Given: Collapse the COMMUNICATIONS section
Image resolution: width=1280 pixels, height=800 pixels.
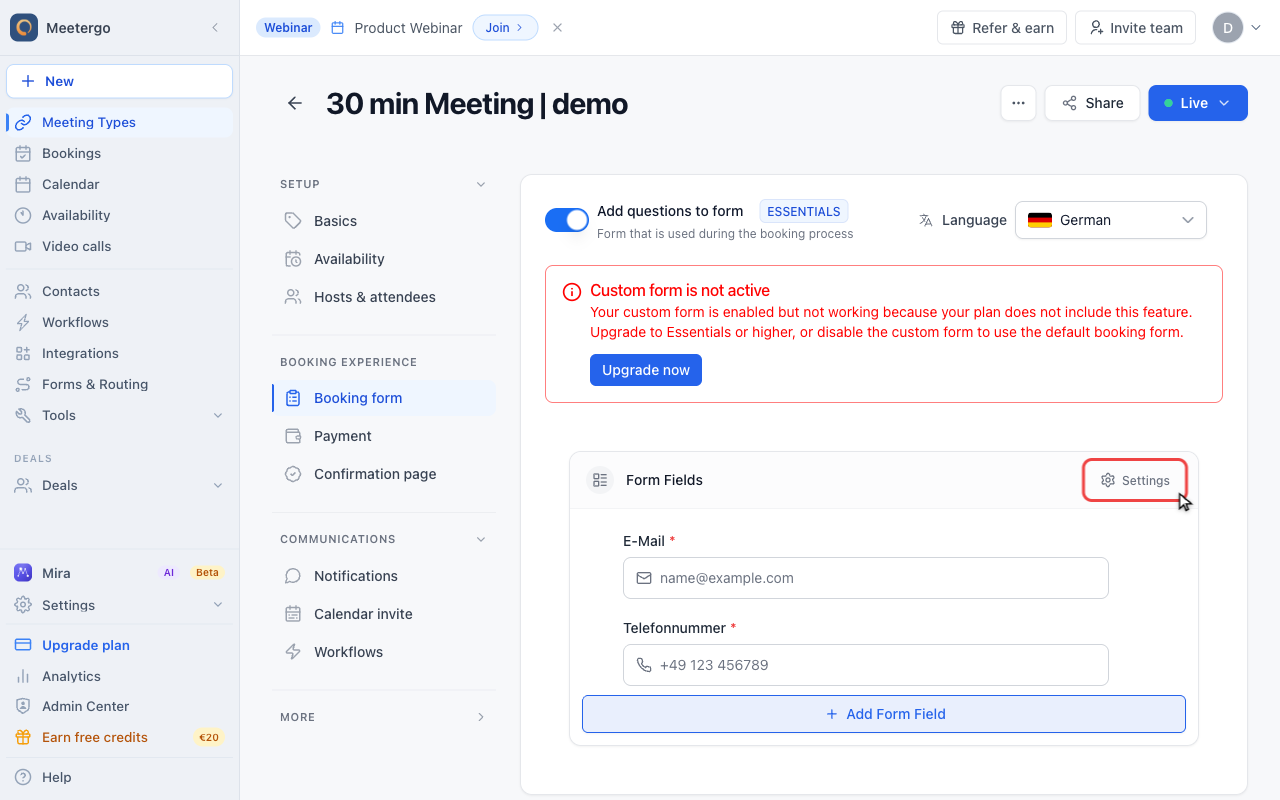Looking at the screenshot, I should coord(481,539).
